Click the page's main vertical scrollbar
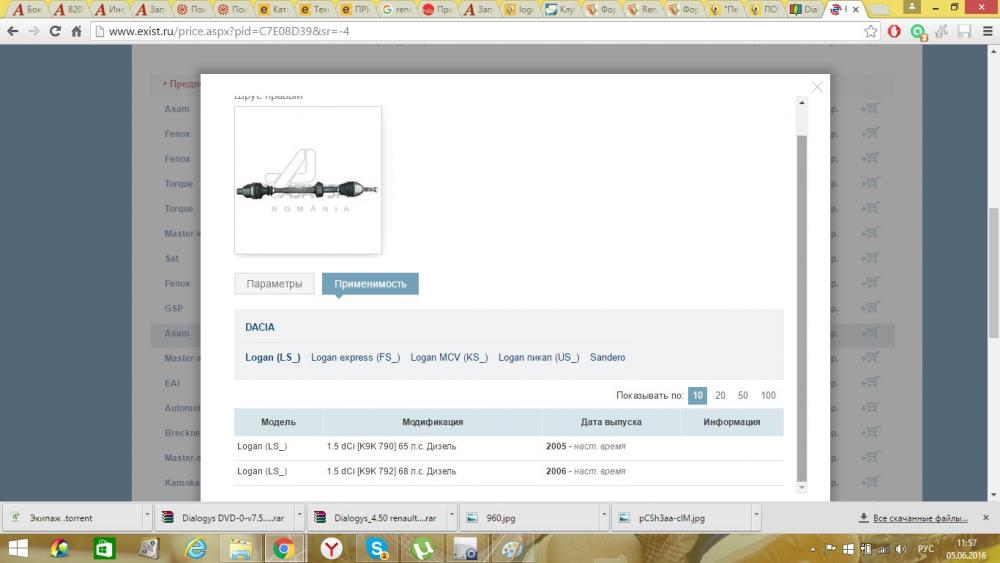The width and height of the screenshot is (1000, 563). point(994,274)
